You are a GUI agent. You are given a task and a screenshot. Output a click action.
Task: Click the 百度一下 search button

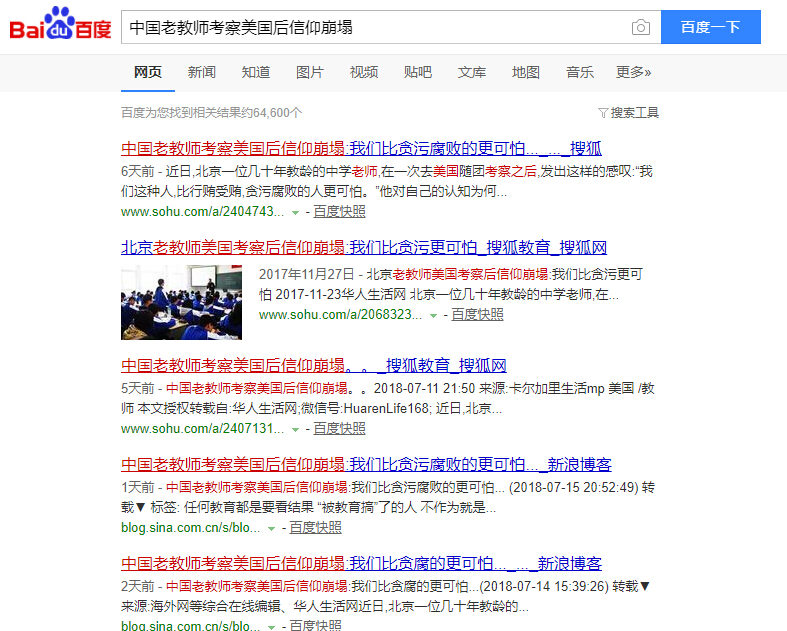[x=710, y=27]
